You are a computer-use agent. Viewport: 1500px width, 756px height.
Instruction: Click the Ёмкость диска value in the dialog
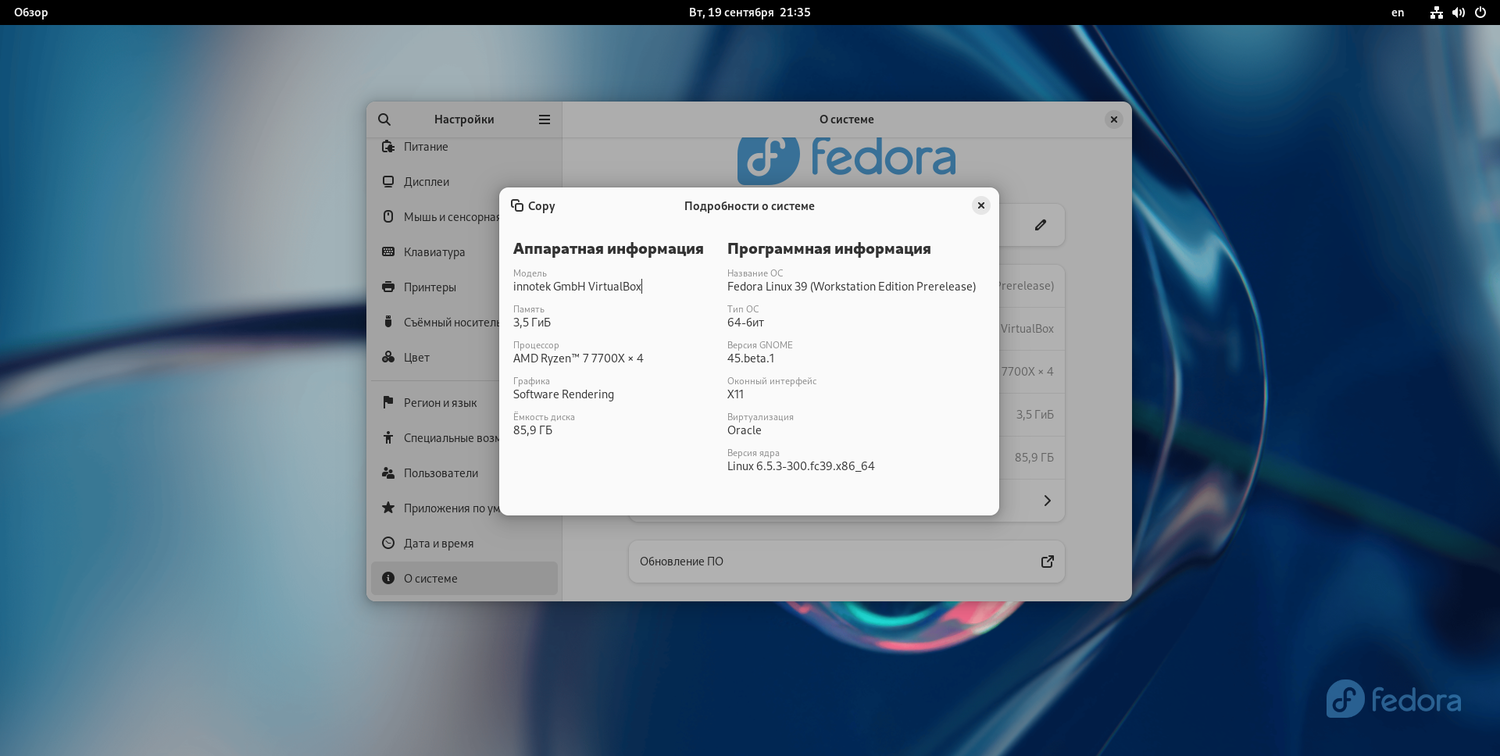tap(532, 430)
